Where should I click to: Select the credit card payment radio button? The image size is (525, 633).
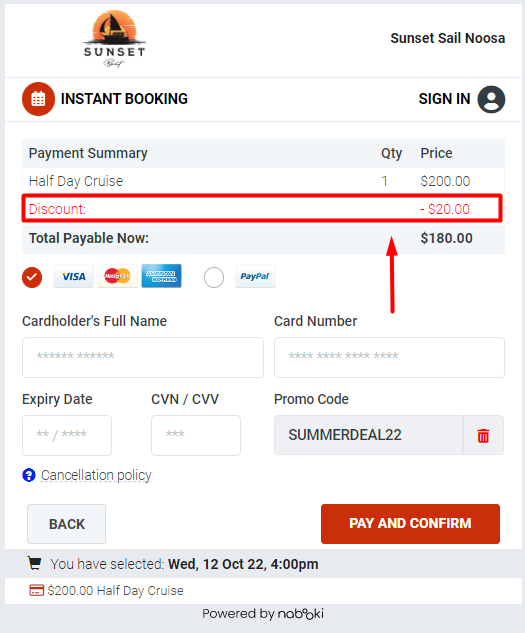(32, 277)
